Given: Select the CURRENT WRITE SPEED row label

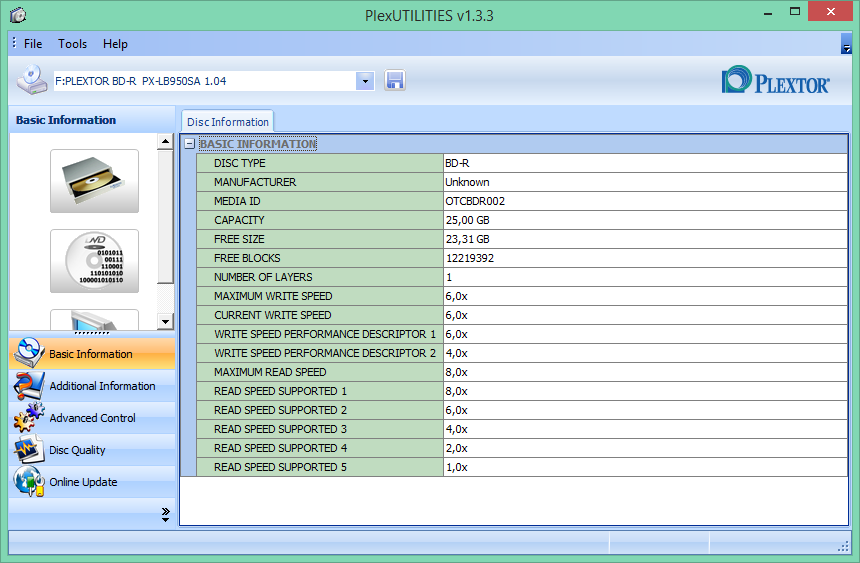Looking at the screenshot, I should [272, 315].
